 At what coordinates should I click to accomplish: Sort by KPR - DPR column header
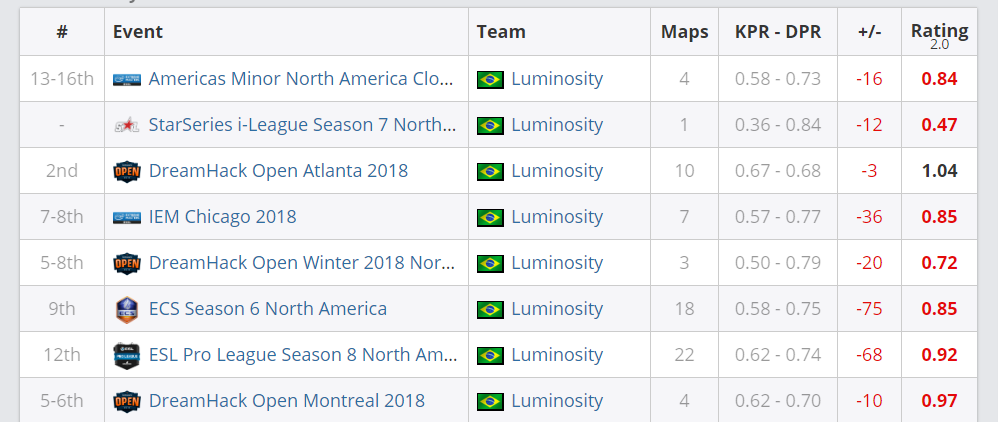776,32
